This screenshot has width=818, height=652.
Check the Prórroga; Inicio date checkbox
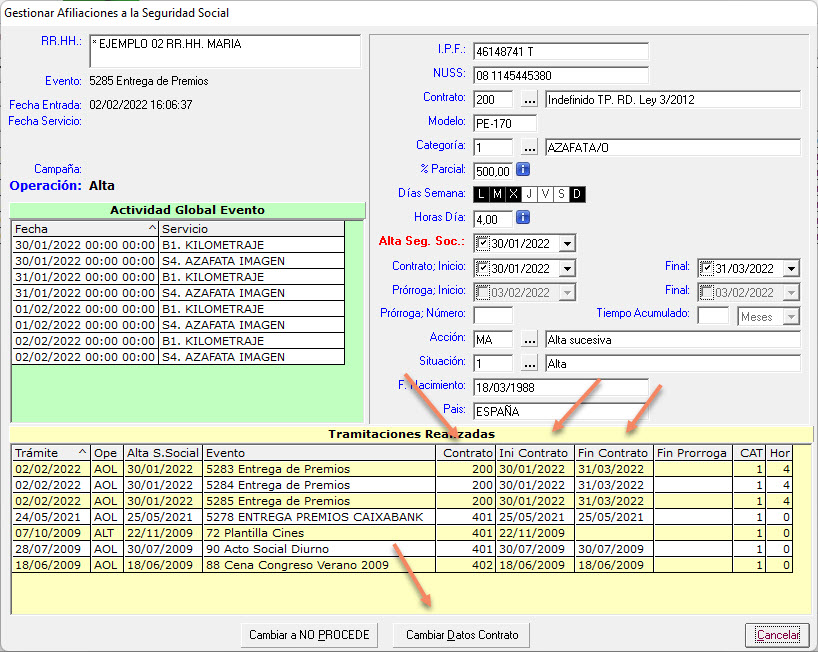tap(483, 292)
